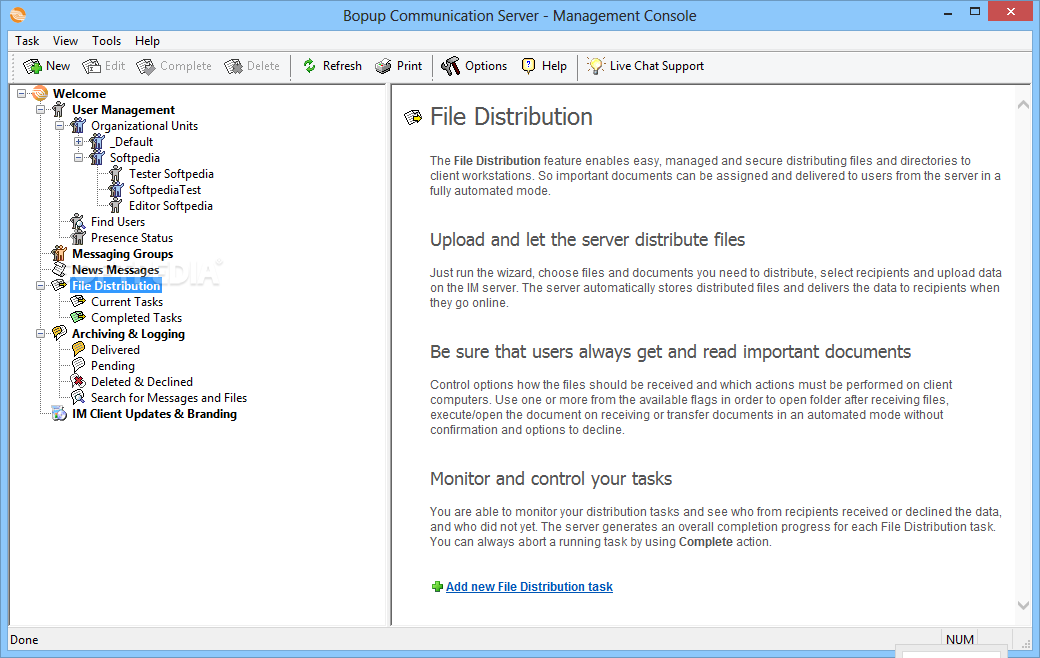Image resolution: width=1040 pixels, height=658 pixels.
Task: Collapse the Softpedia organizational unit
Action: point(78,158)
